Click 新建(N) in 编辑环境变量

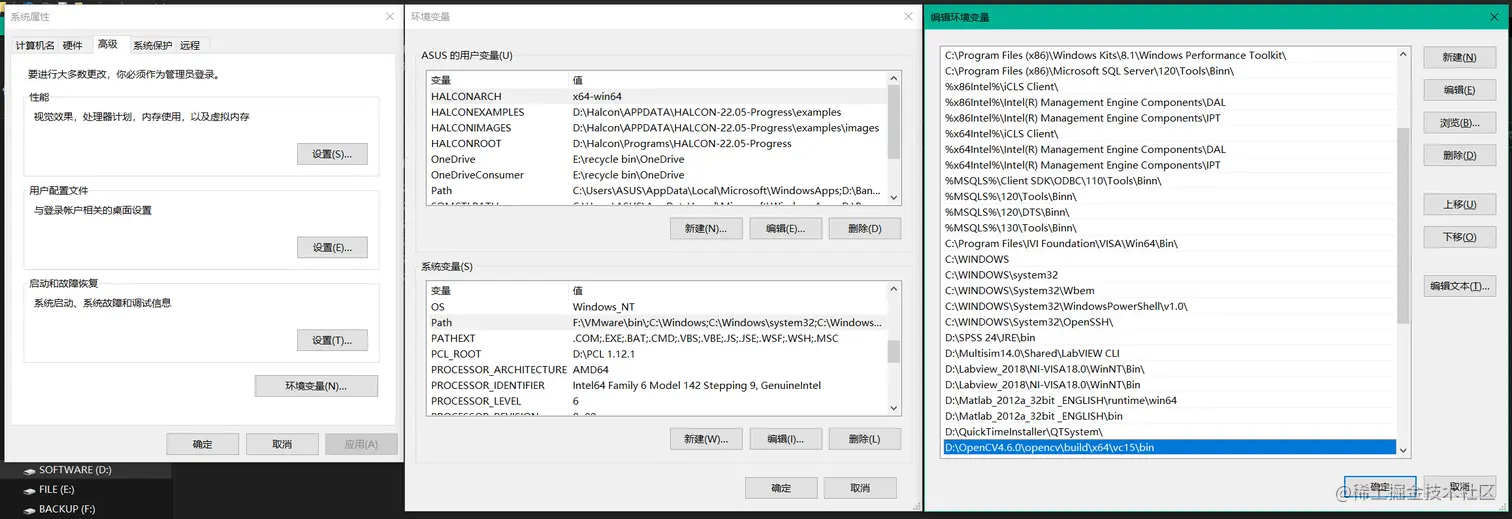[1460, 58]
